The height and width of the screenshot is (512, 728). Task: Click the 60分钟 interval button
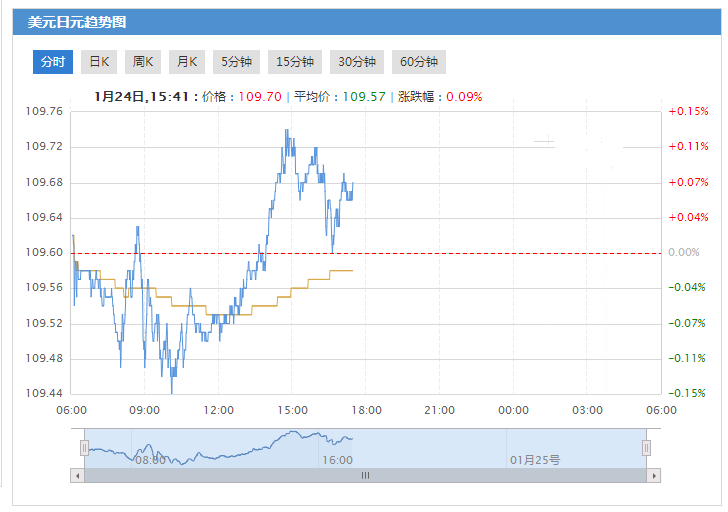click(419, 62)
